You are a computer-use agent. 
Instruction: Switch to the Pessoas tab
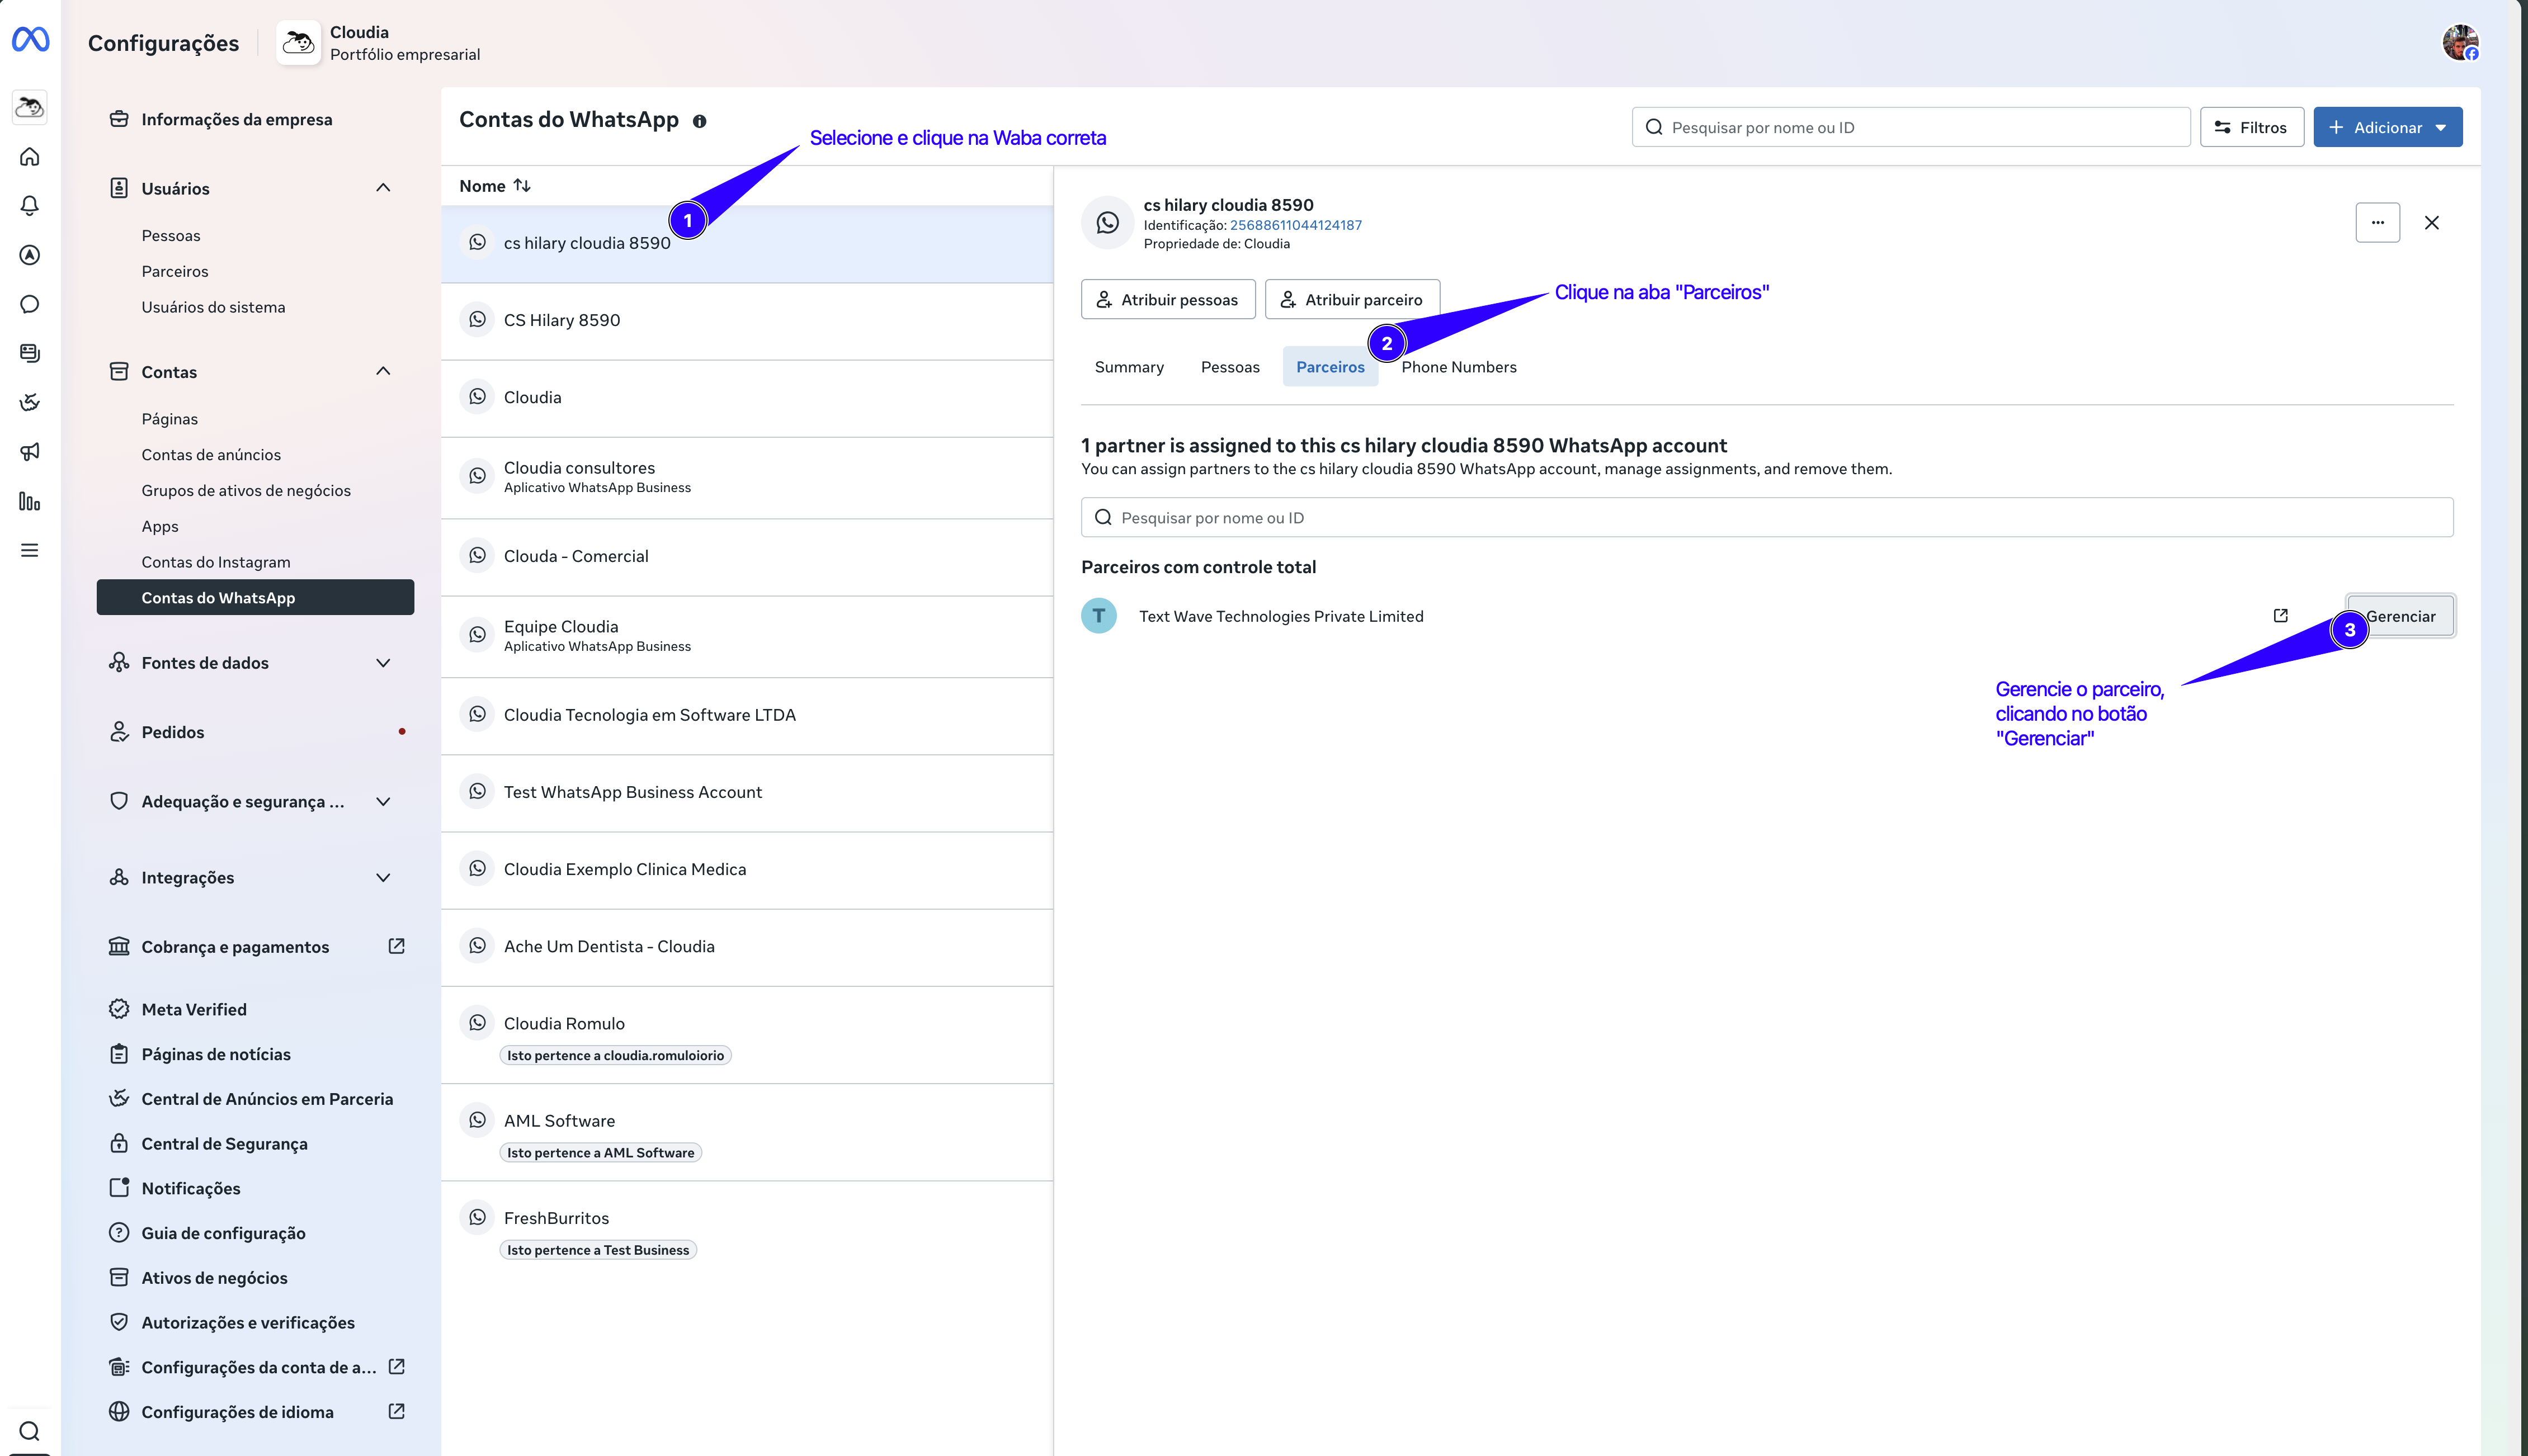1230,367
